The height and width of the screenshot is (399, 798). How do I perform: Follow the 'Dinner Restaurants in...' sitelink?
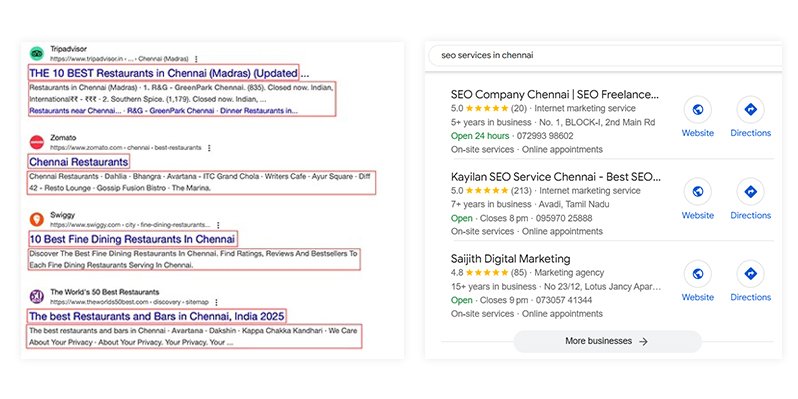coord(259,110)
